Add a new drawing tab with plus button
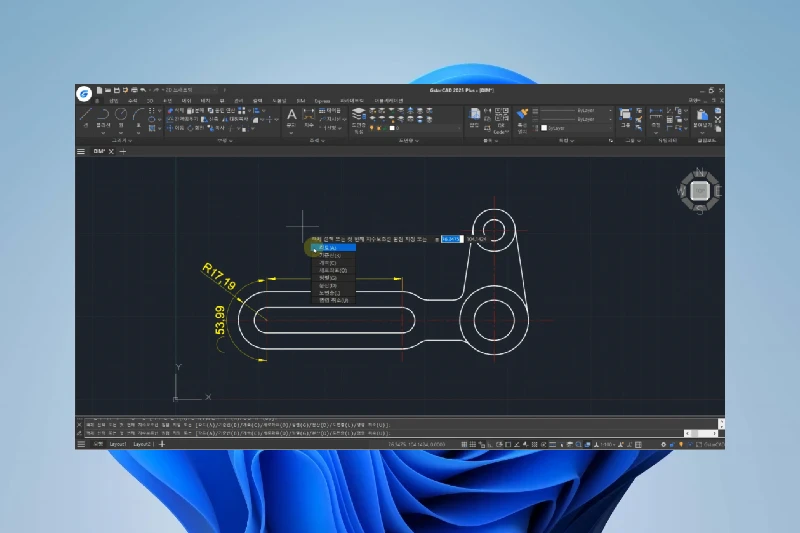The height and width of the screenshot is (533, 800). tap(123, 152)
